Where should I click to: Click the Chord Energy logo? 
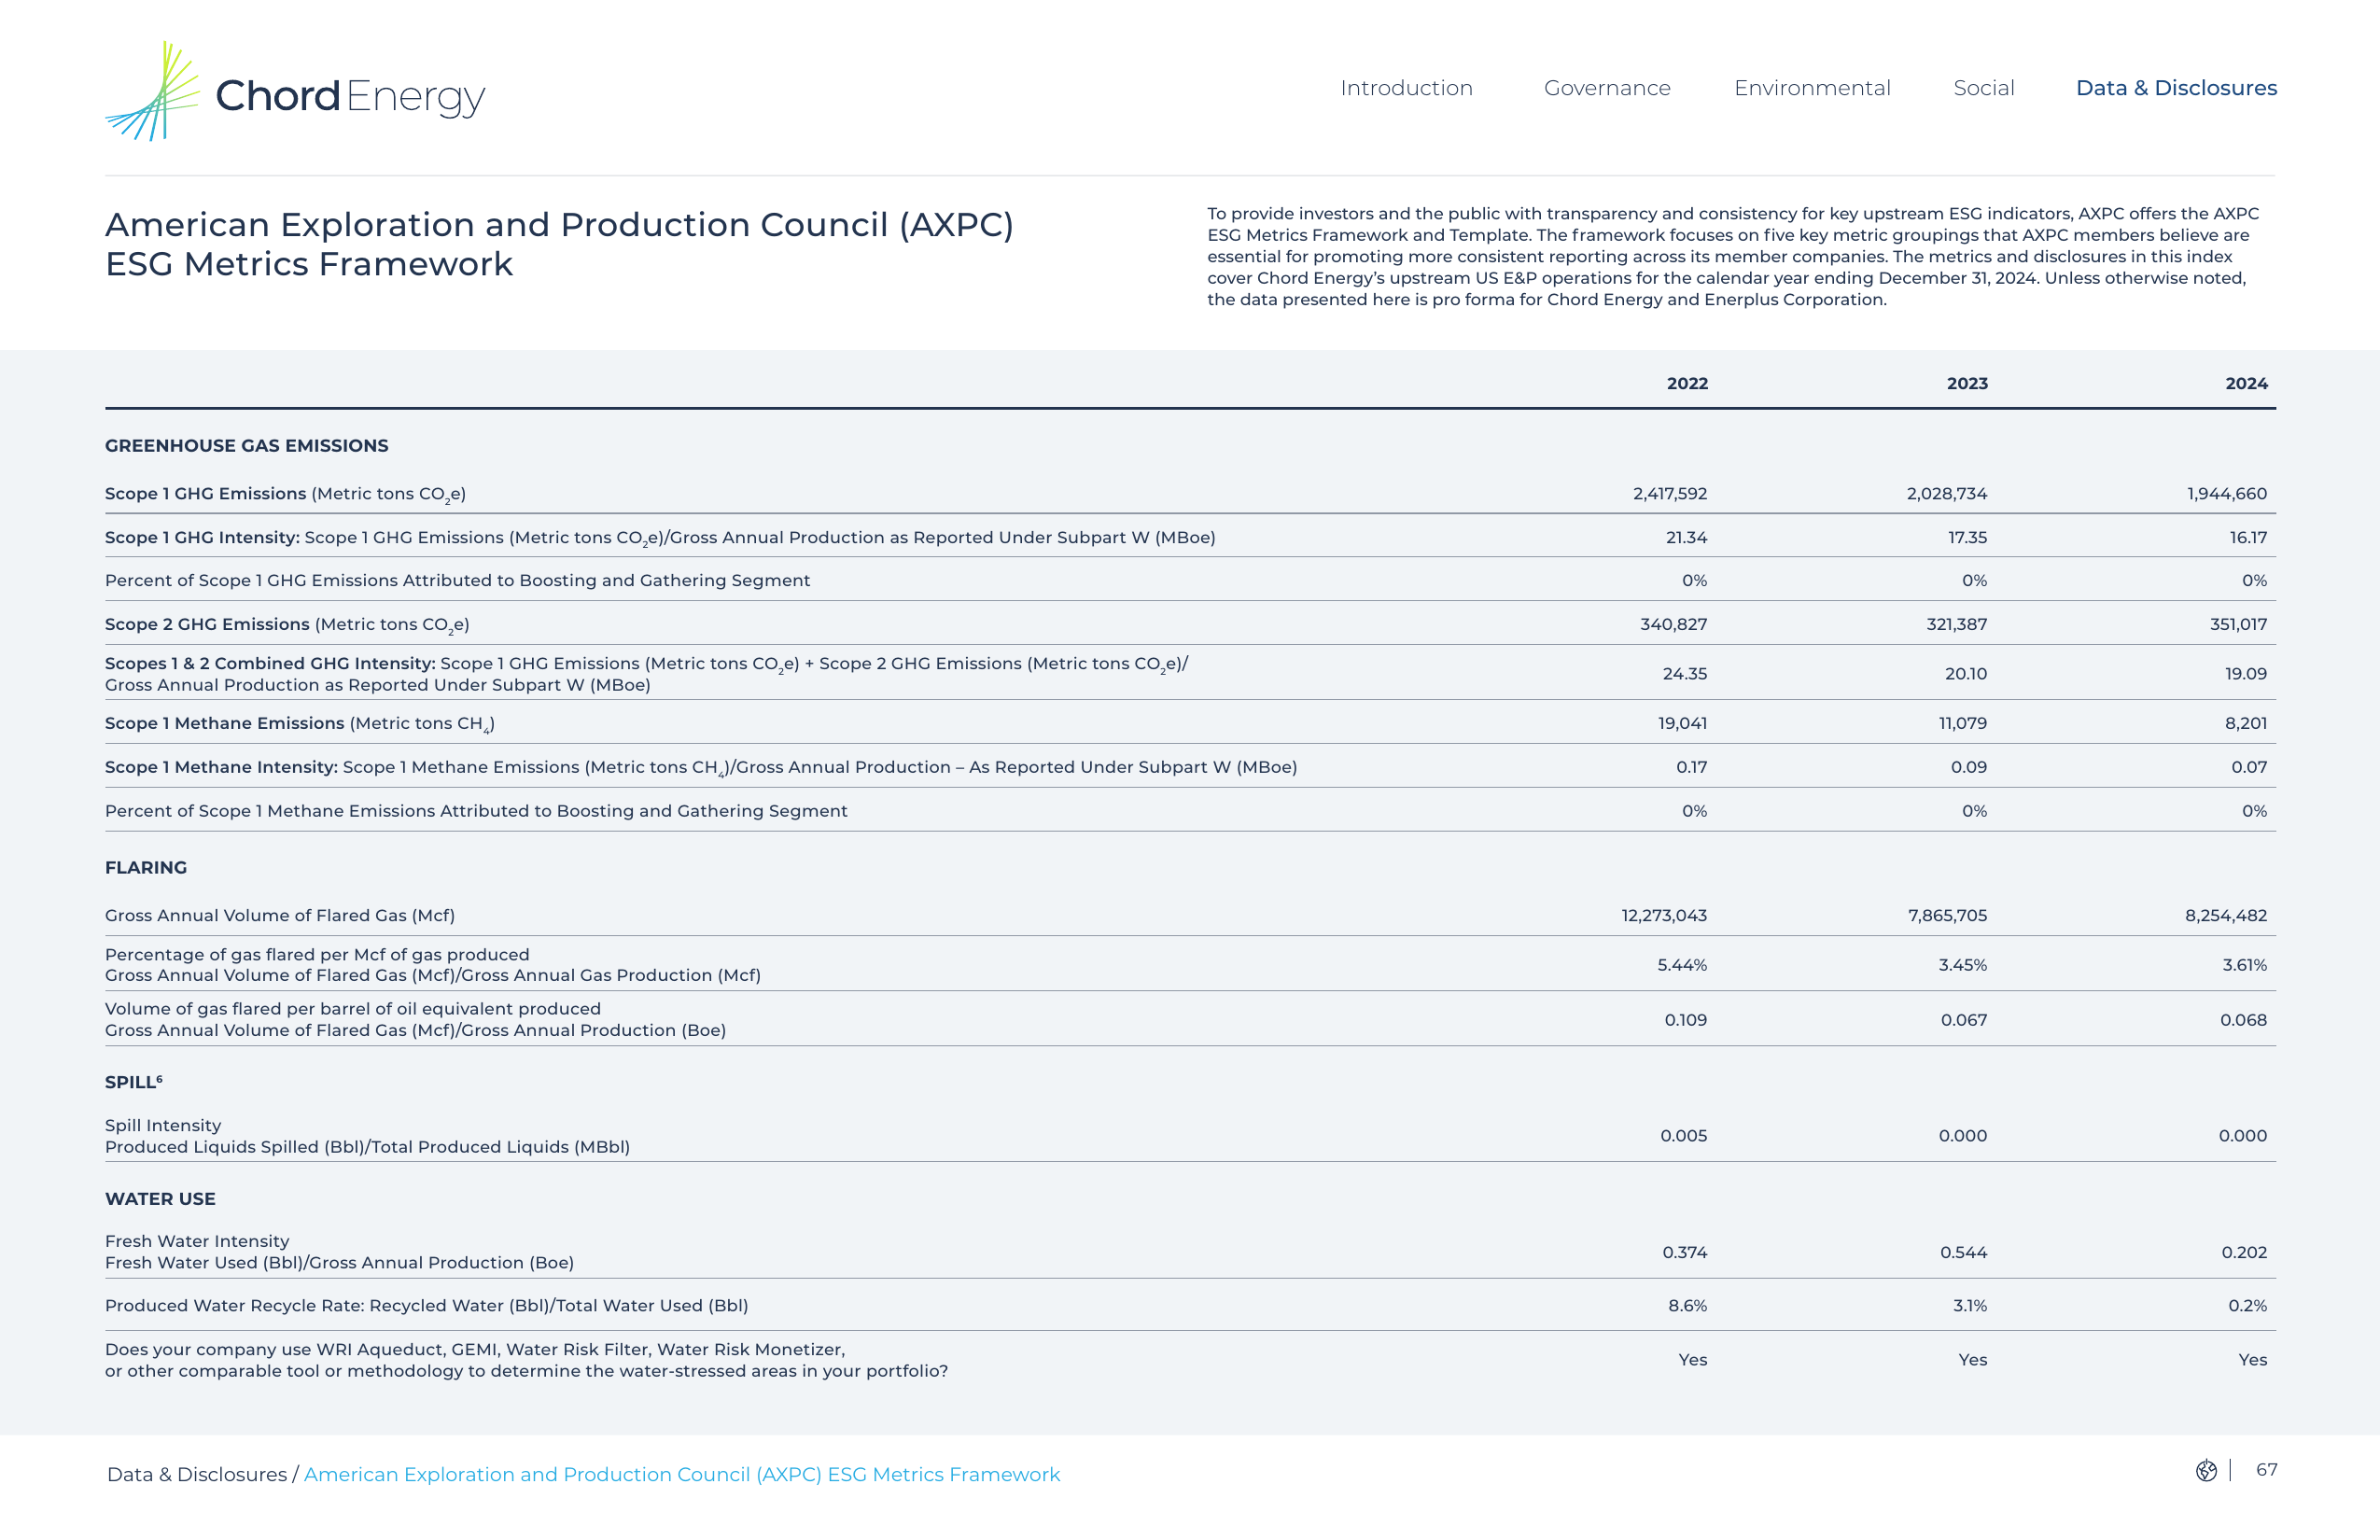[x=295, y=92]
